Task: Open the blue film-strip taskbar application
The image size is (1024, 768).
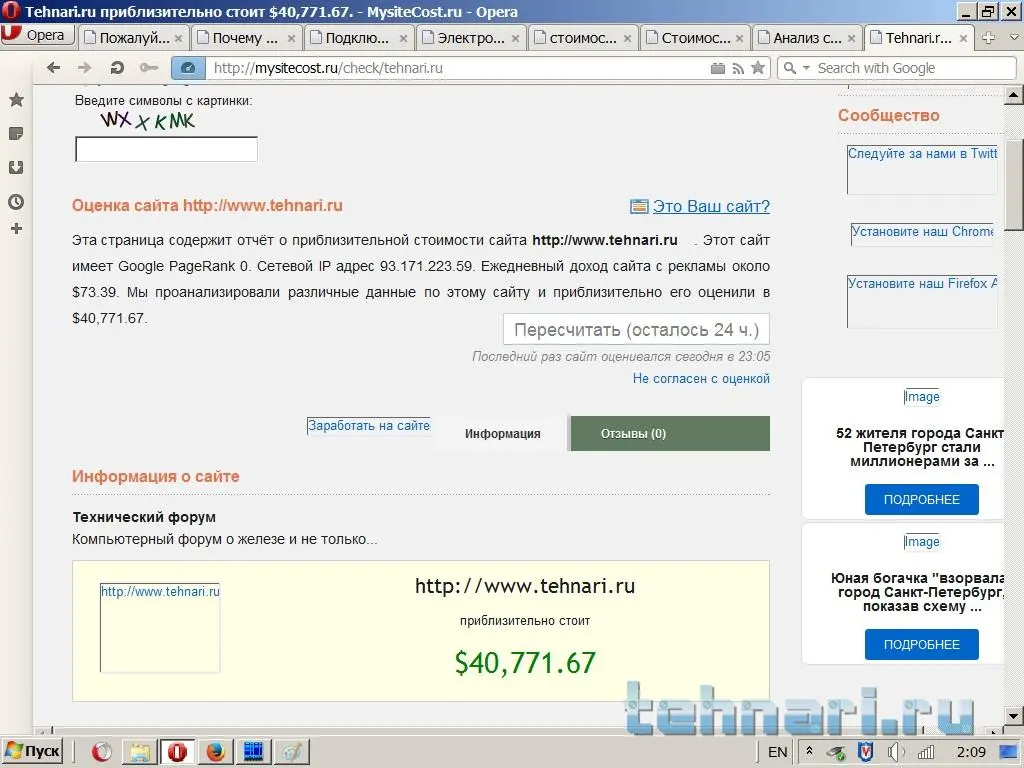Action: (x=253, y=752)
